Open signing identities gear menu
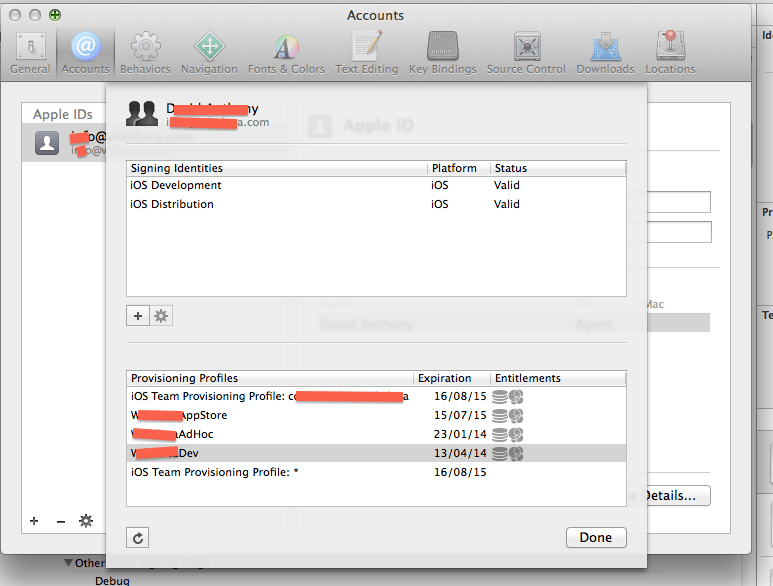The width and height of the screenshot is (773, 586). point(161,316)
